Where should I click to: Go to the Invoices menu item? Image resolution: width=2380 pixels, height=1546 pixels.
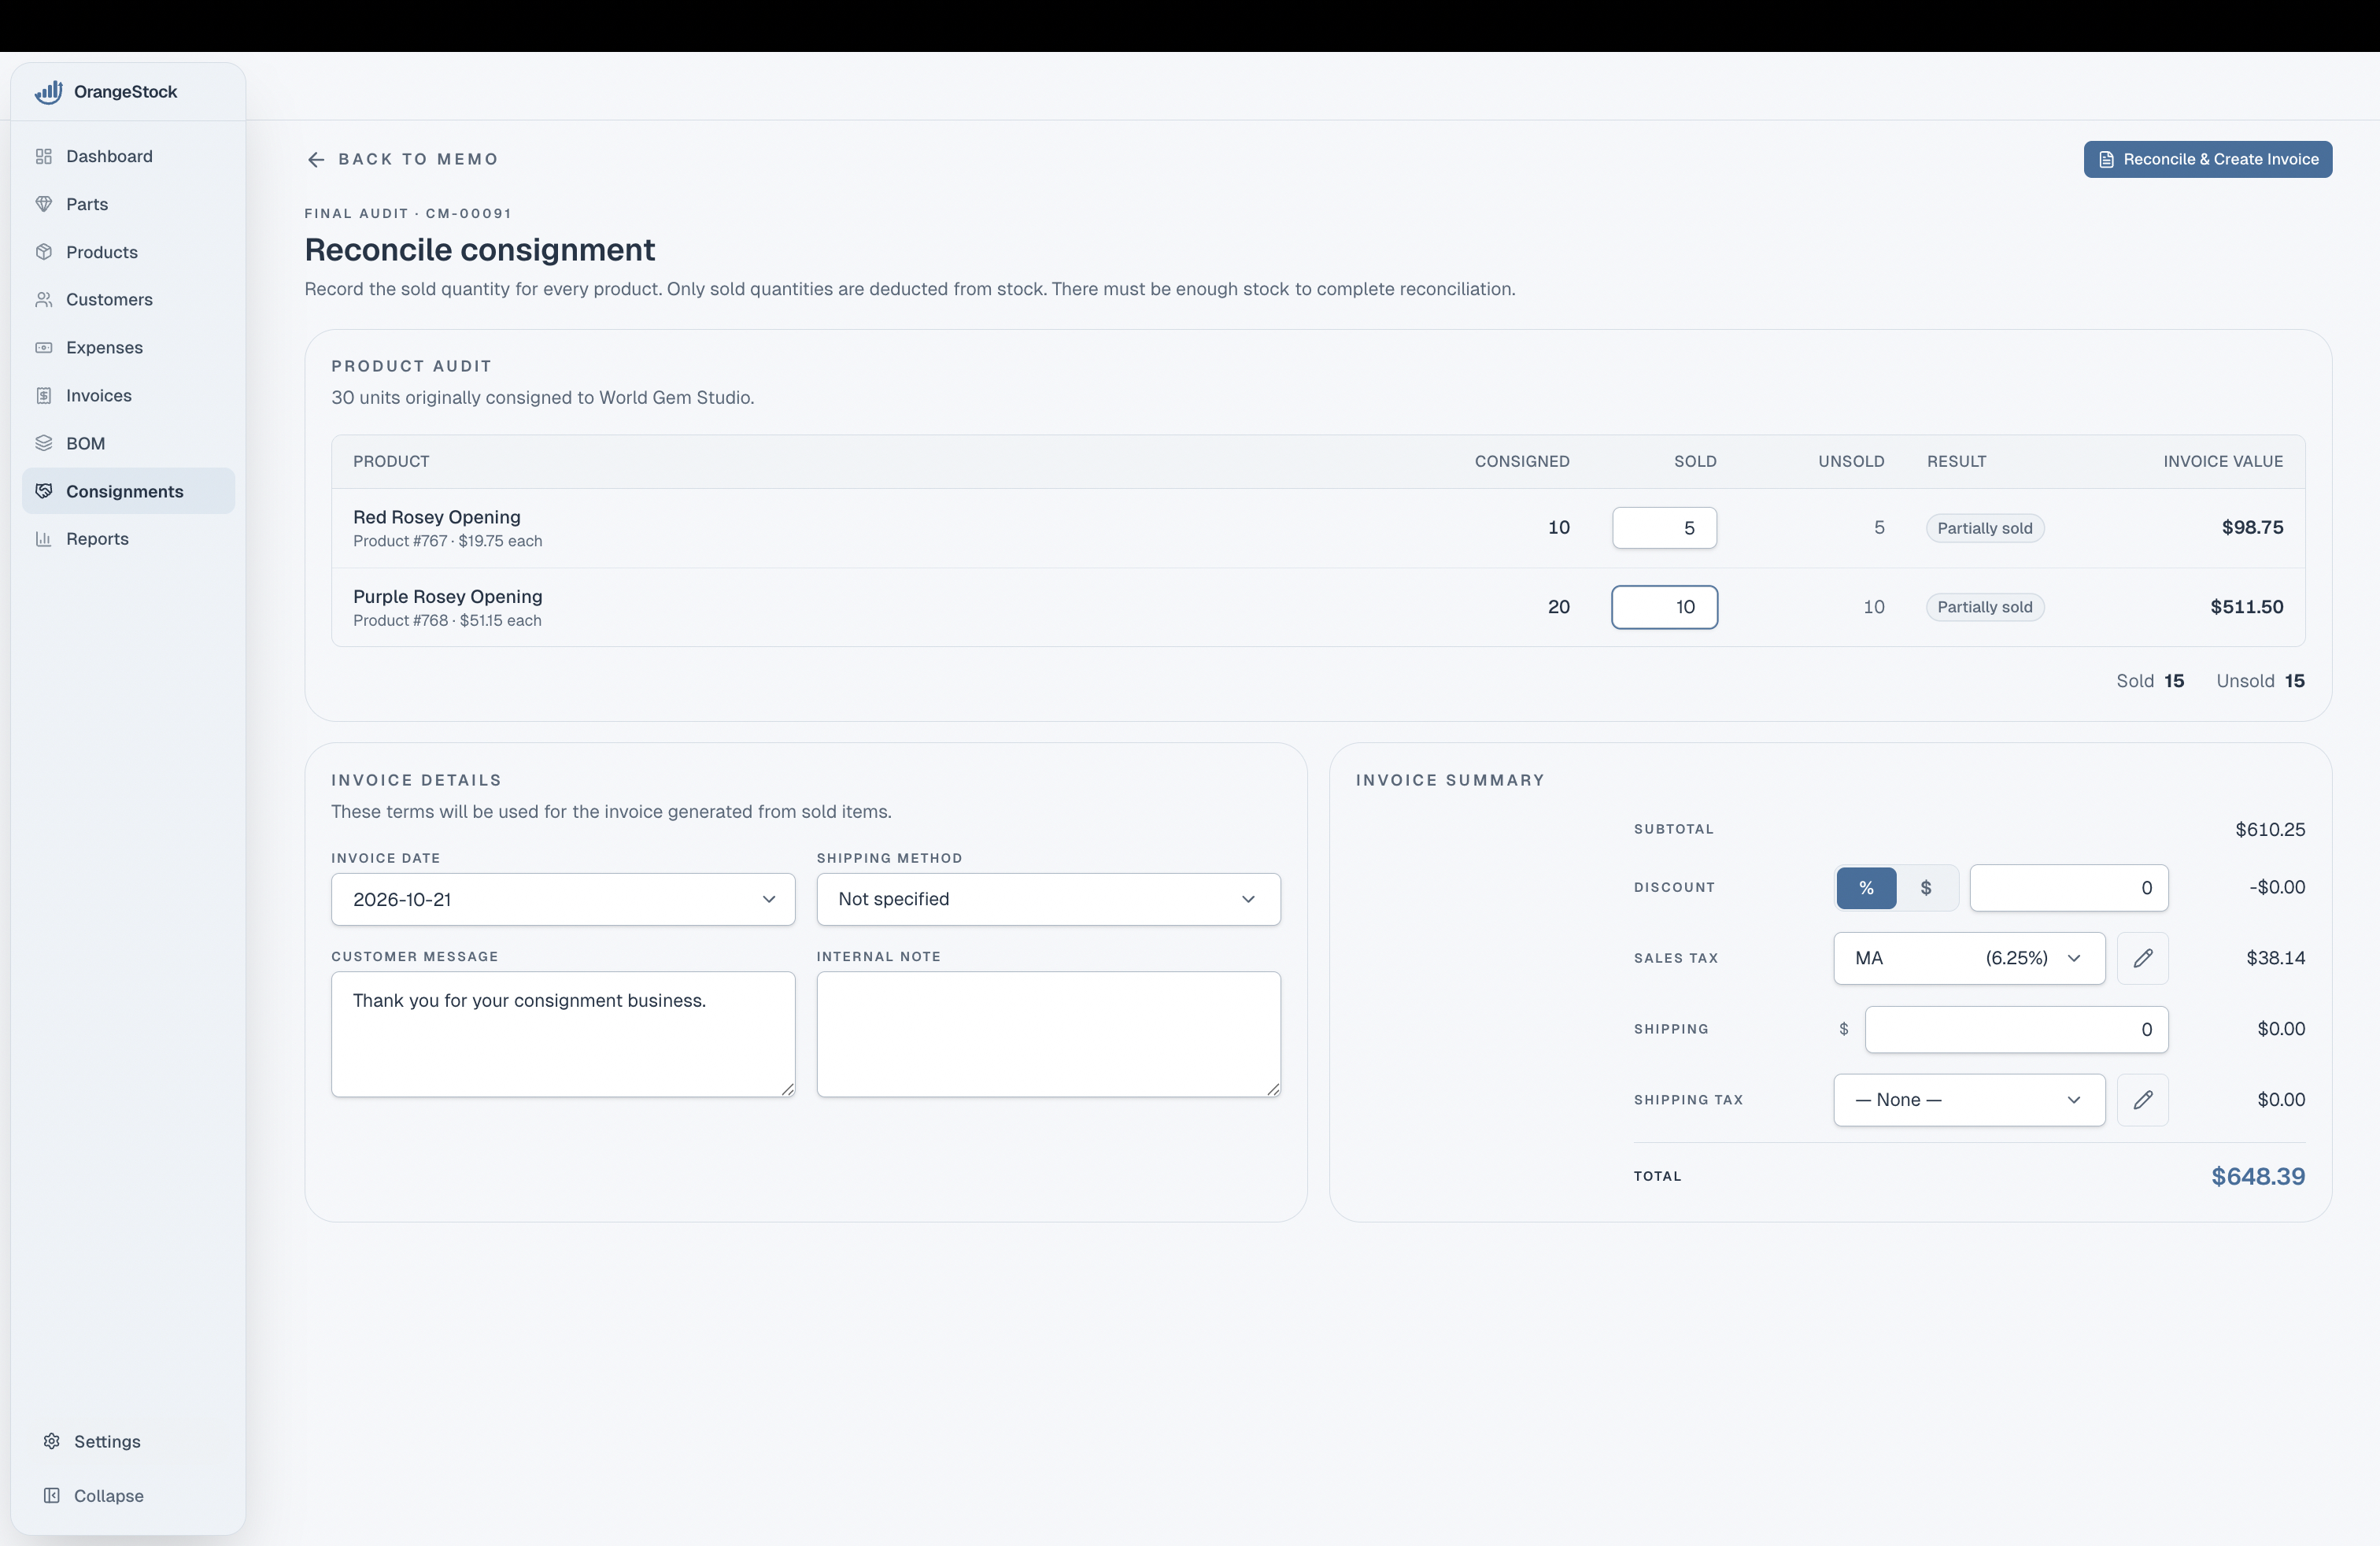click(128, 395)
